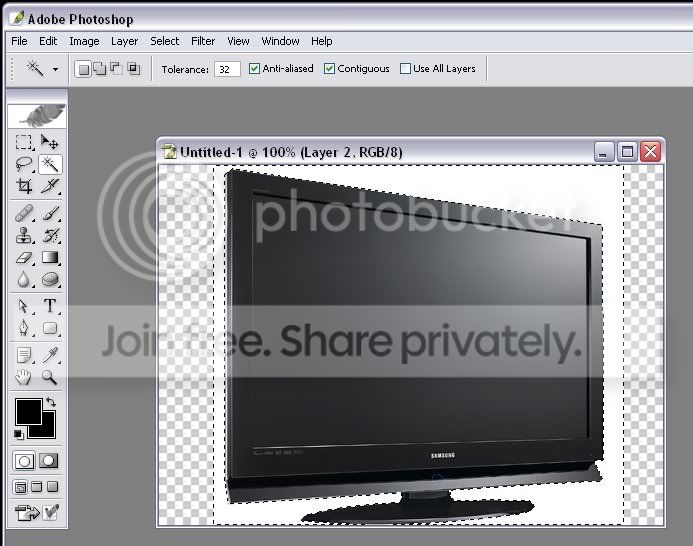
Task: Select the Hand tool
Action: 23,377
